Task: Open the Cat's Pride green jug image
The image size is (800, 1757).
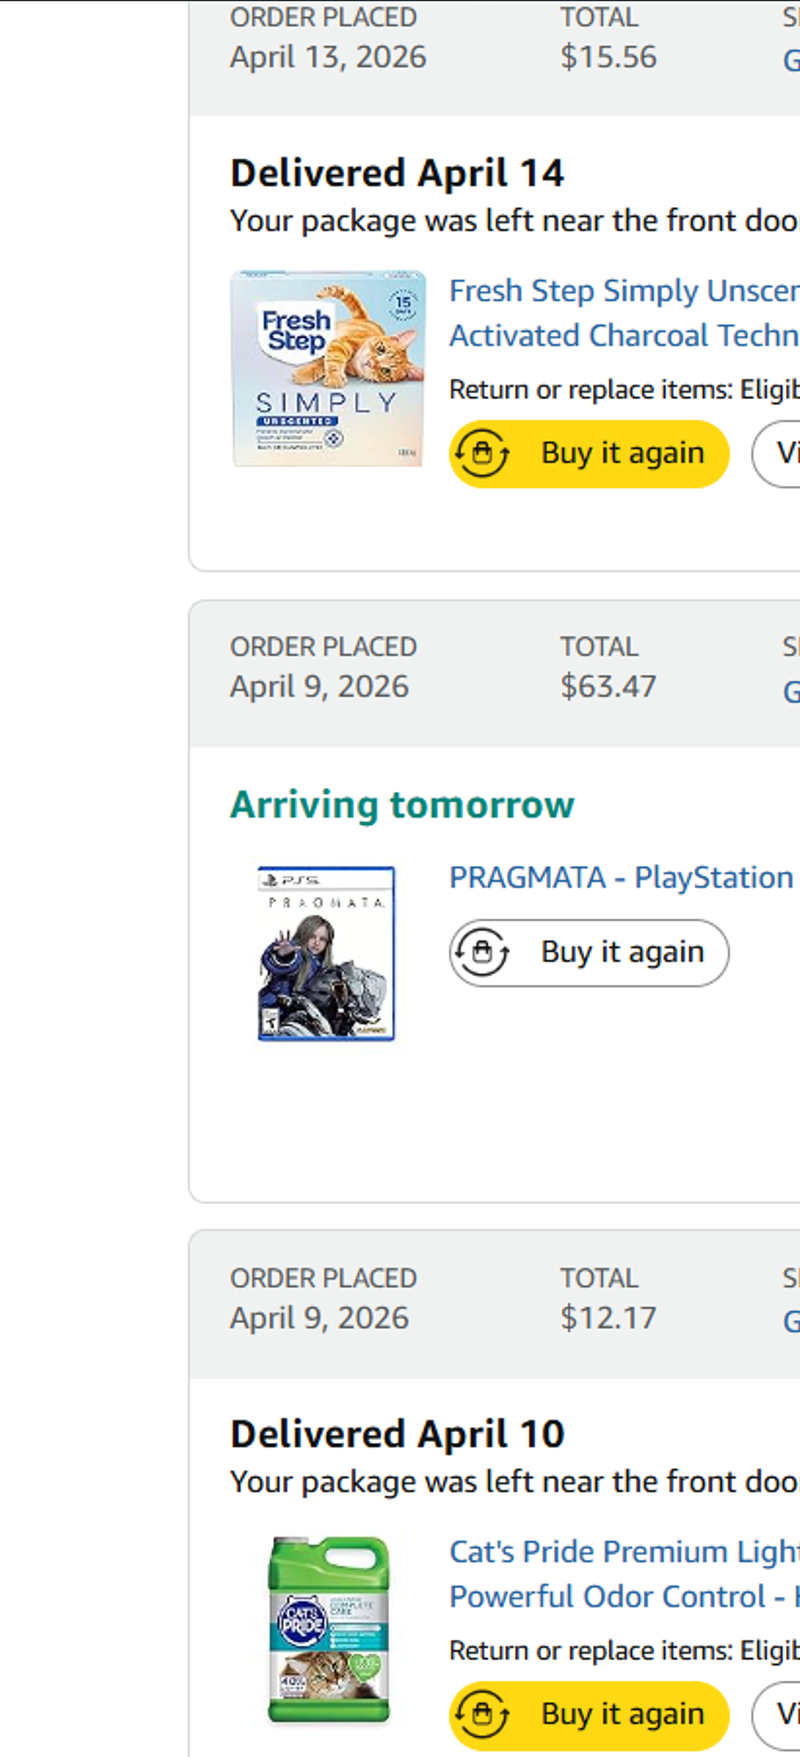Action: [x=328, y=1630]
